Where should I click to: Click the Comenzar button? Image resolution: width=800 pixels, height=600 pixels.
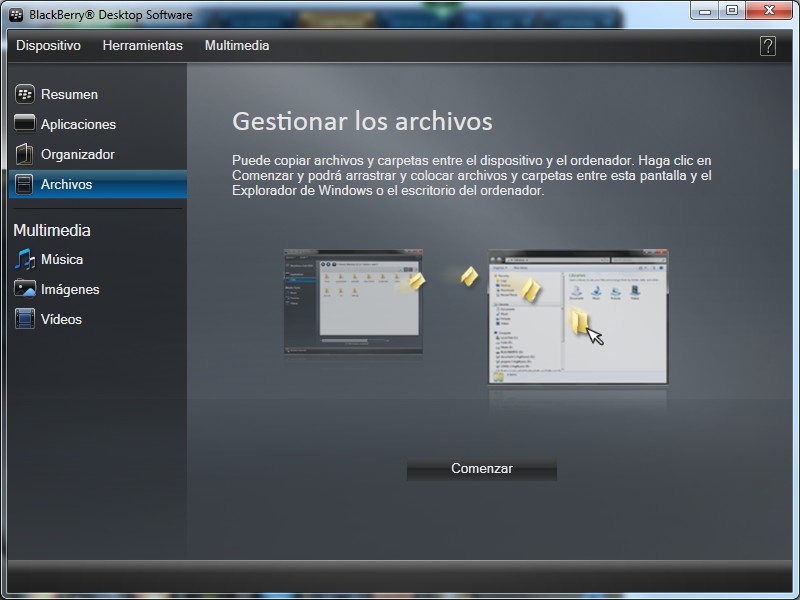(x=482, y=468)
